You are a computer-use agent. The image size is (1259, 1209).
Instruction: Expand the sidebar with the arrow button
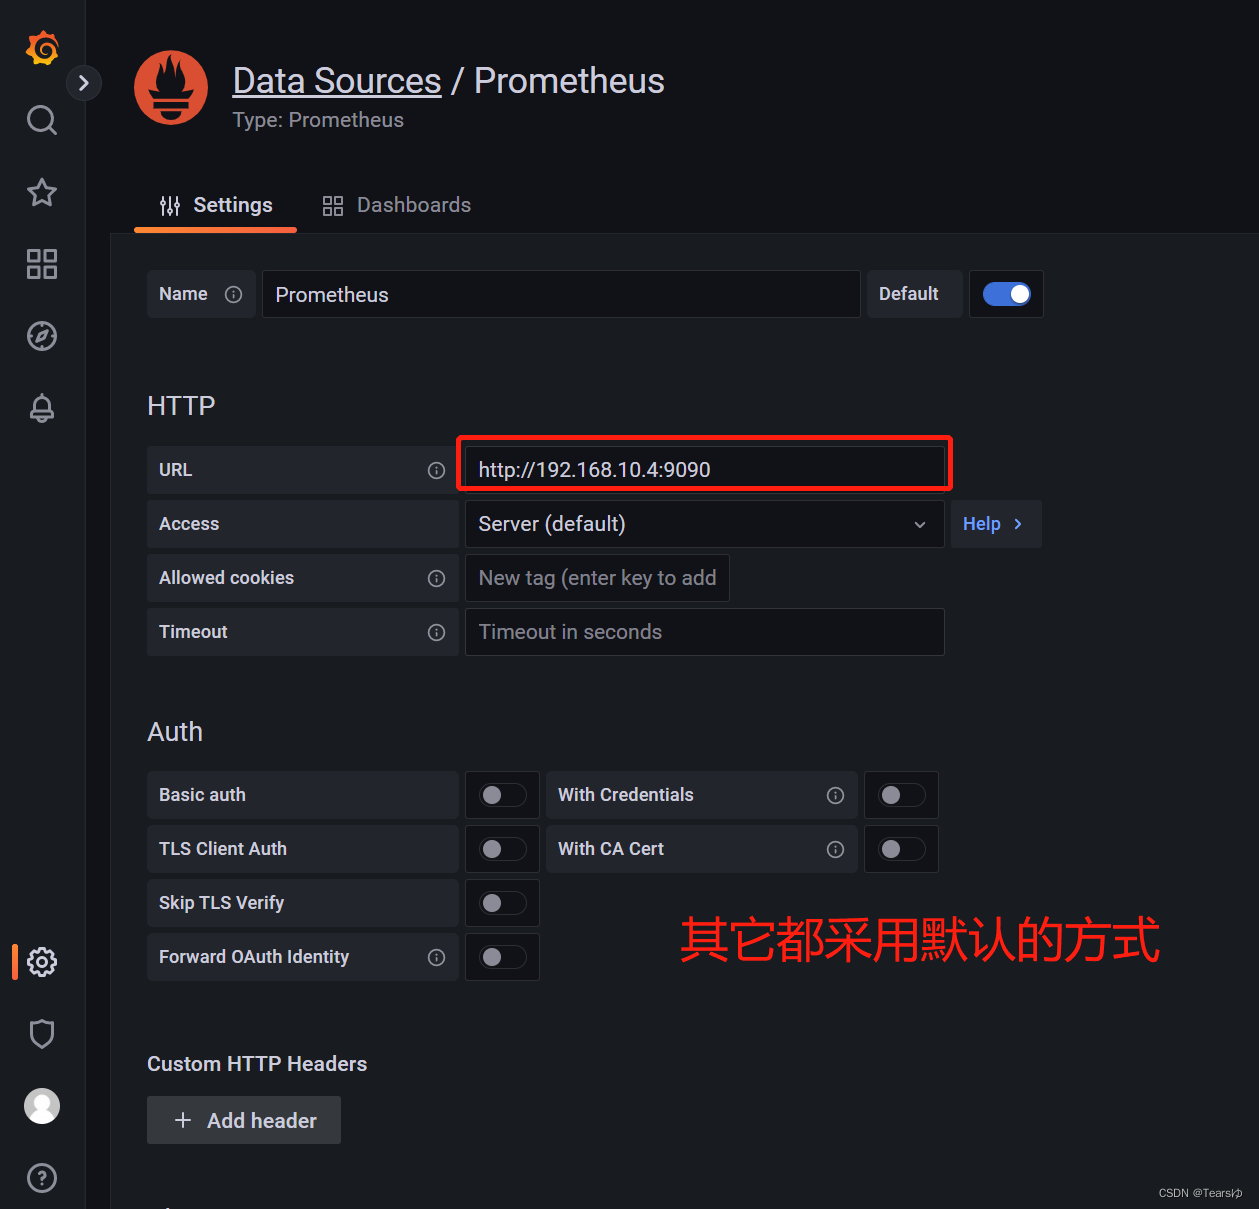point(84,83)
